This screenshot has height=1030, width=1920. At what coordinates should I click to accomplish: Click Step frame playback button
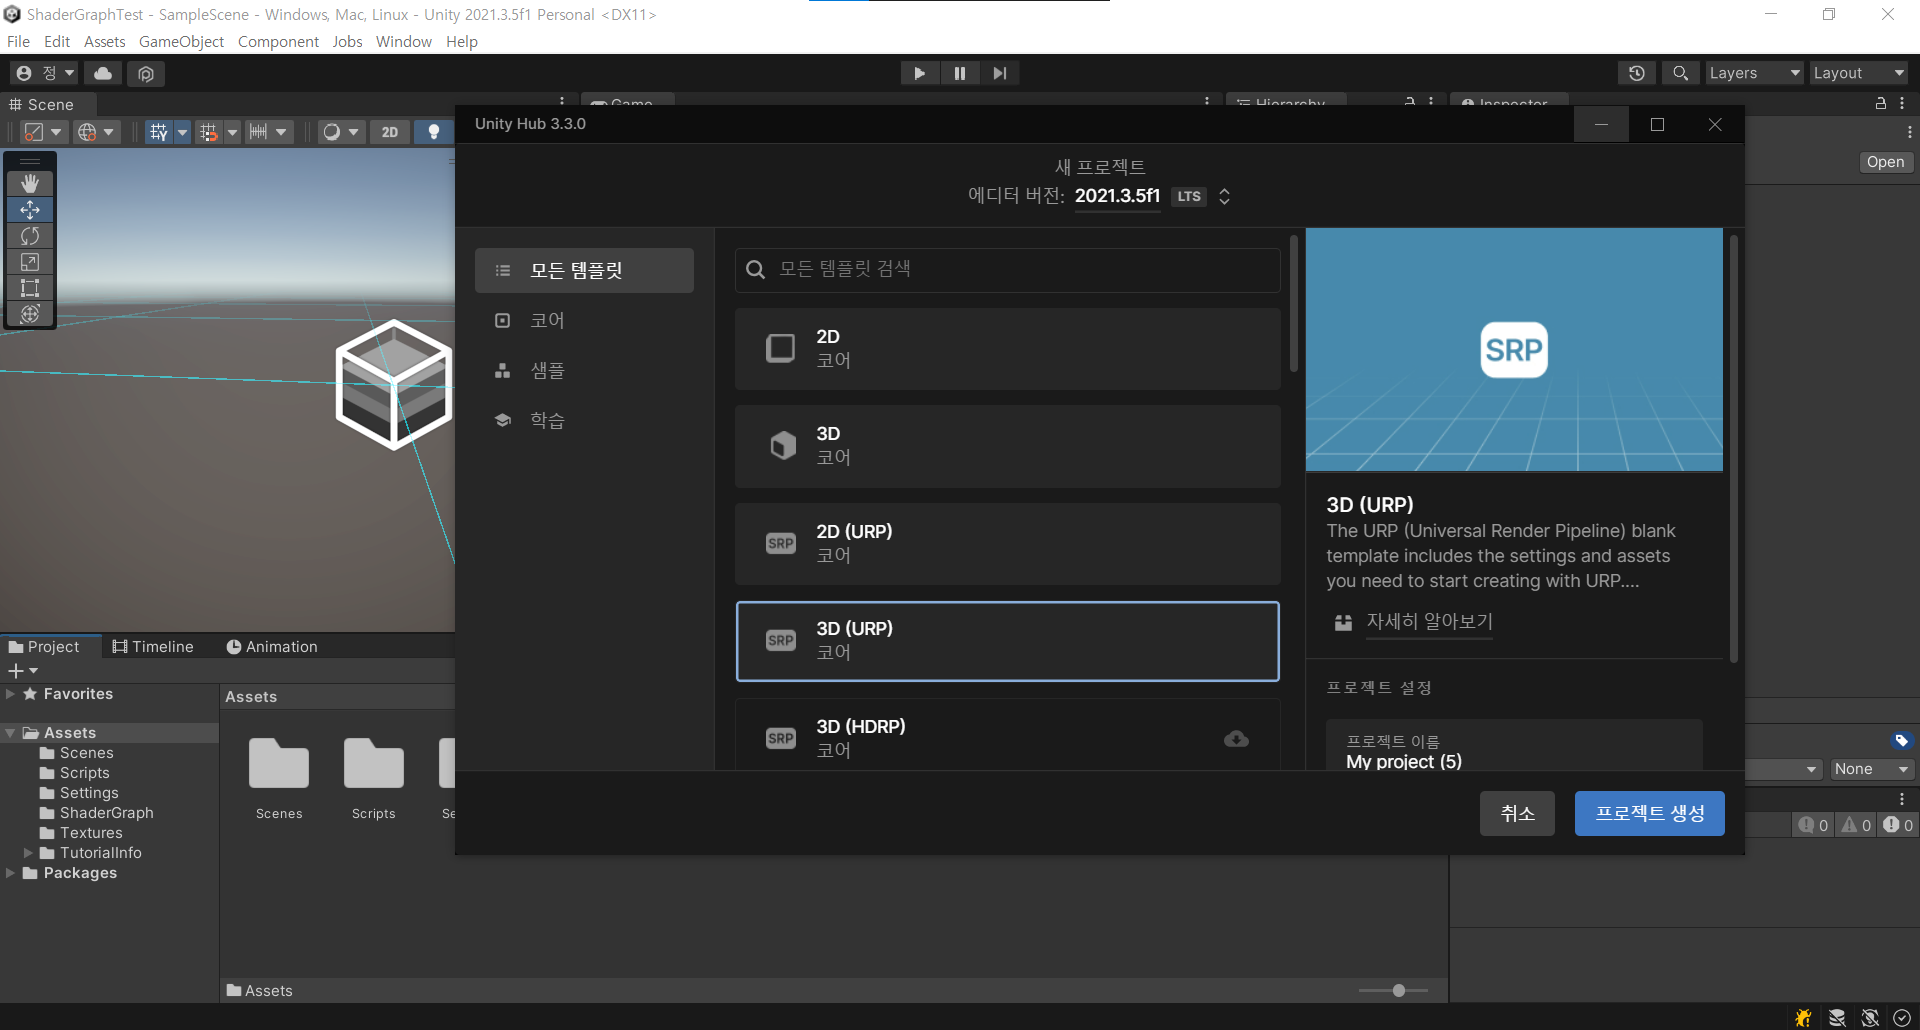click(x=1000, y=73)
